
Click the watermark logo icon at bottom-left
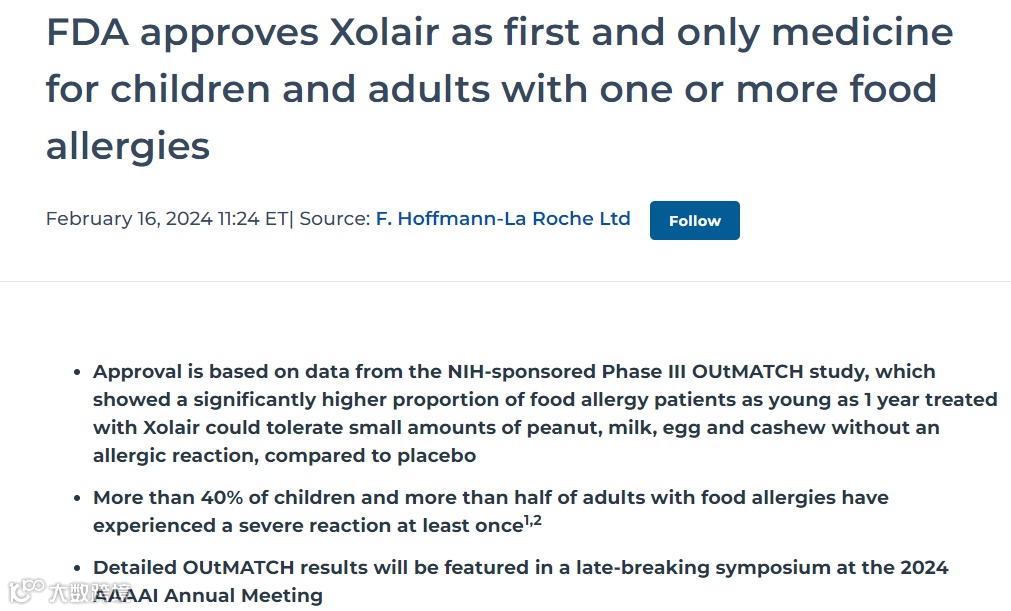point(25,592)
